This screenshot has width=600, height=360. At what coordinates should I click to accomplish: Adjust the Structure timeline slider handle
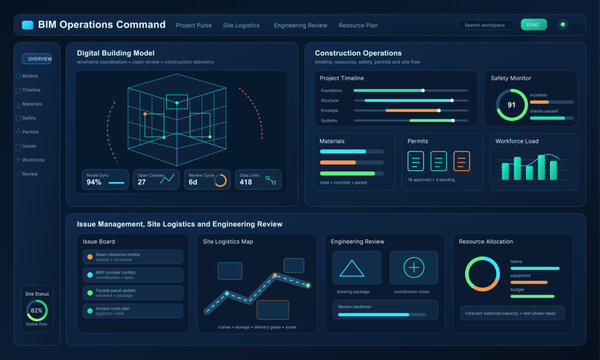click(x=452, y=101)
